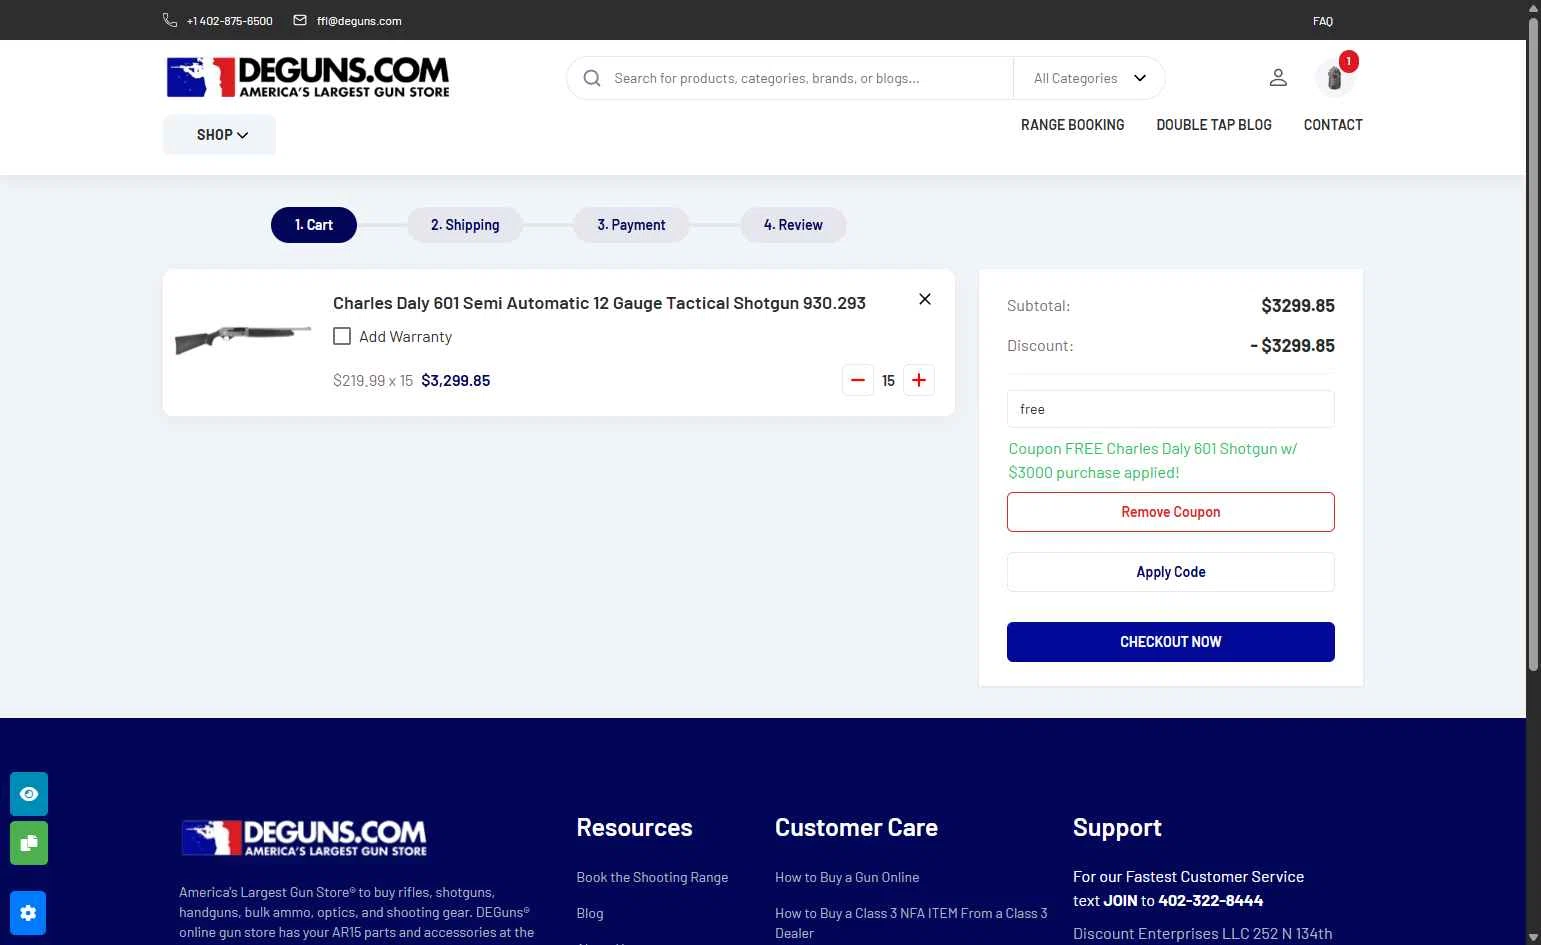Click the phone number +1 402-875-6500

tap(229, 21)
